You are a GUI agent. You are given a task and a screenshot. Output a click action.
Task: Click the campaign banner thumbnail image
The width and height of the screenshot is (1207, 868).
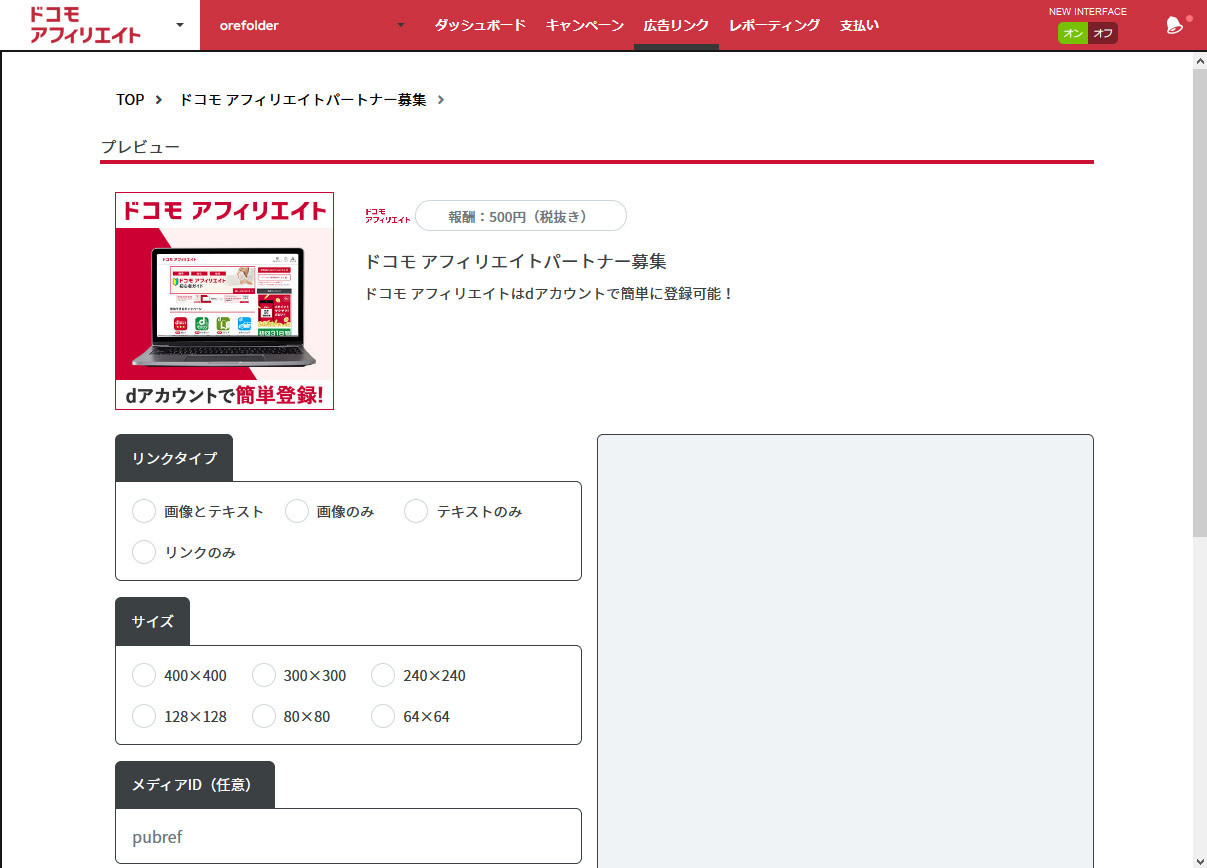click(x=224, y=301)
